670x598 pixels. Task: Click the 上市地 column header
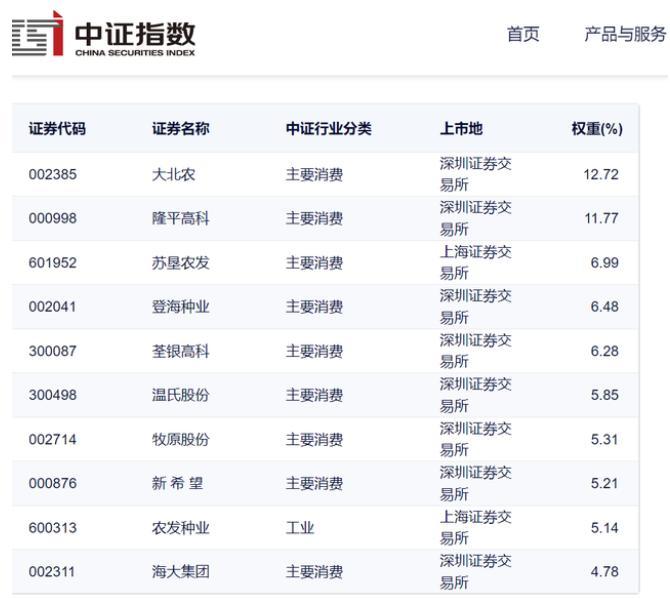click(x=461, y=129)
